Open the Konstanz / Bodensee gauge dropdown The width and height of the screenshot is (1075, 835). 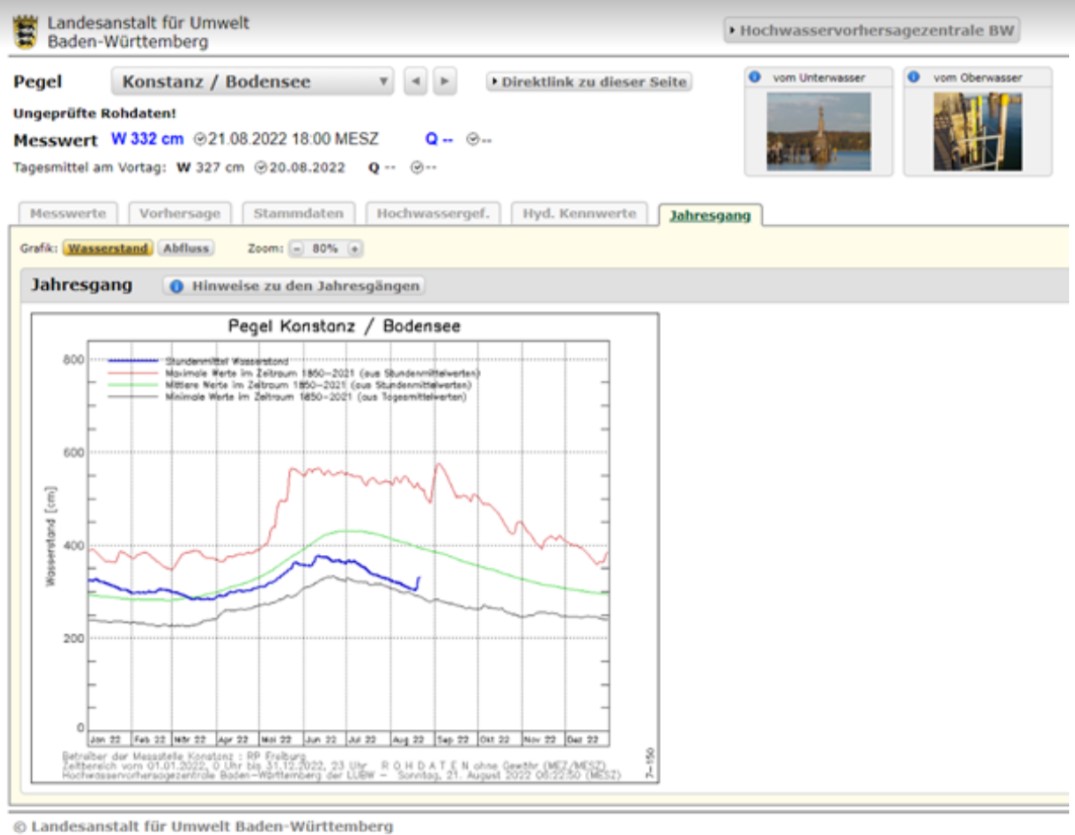253,82
